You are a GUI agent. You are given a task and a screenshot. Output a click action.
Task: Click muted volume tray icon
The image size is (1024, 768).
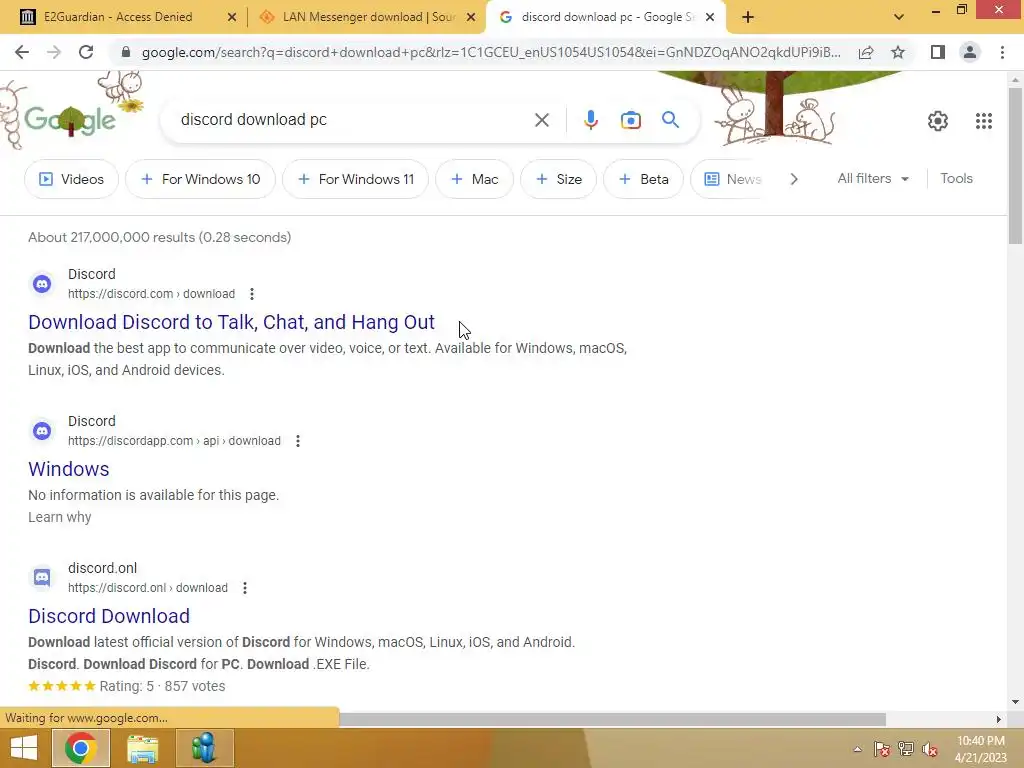pos(930,749)
